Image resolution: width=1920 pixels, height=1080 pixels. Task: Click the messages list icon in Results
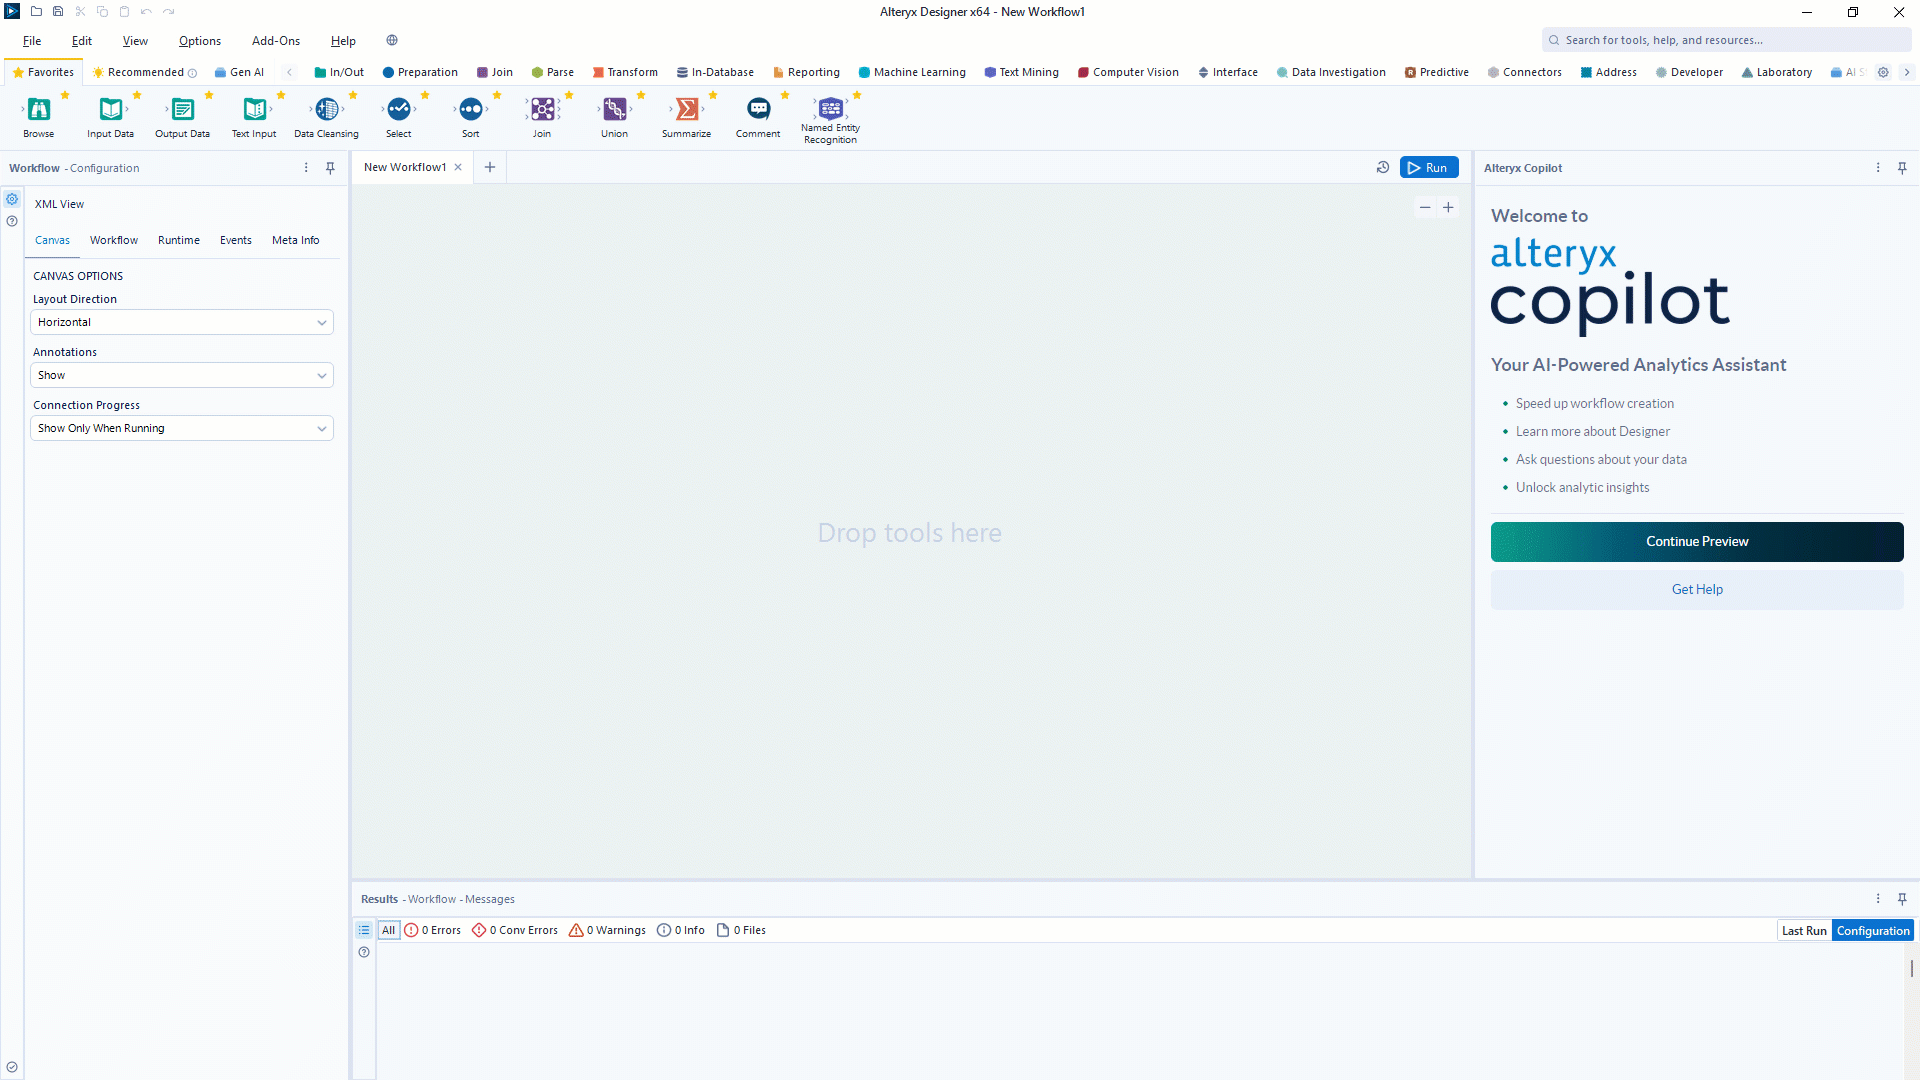364,930
